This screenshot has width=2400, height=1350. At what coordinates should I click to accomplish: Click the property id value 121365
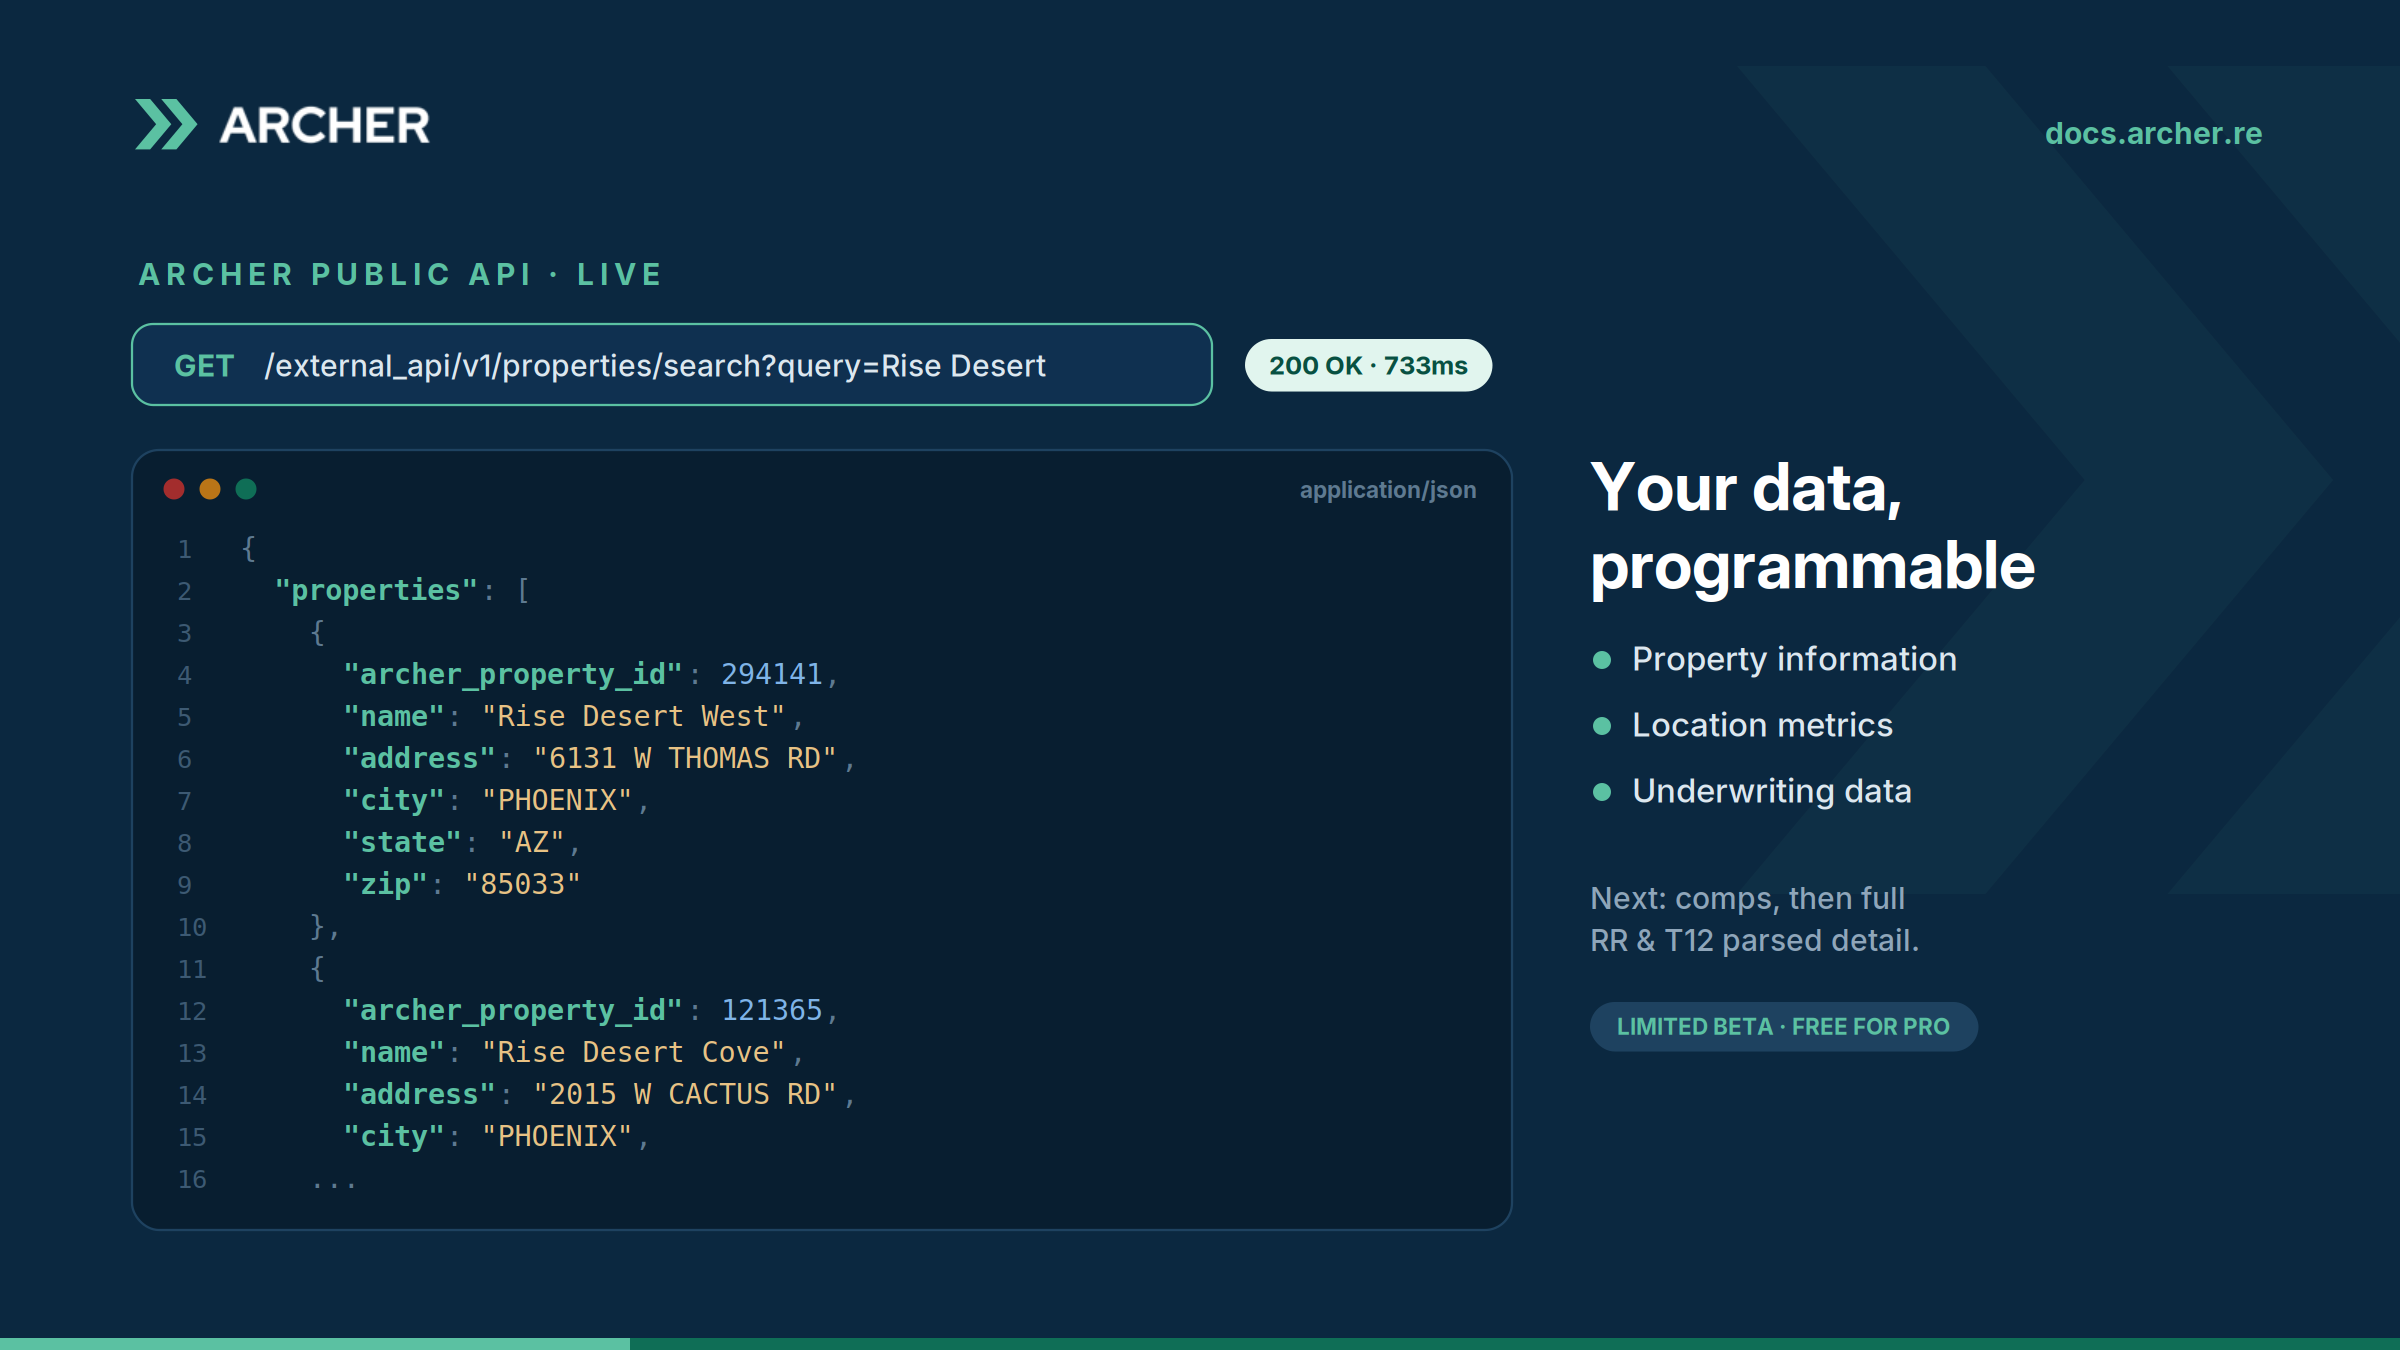(x=772, y=1011)
